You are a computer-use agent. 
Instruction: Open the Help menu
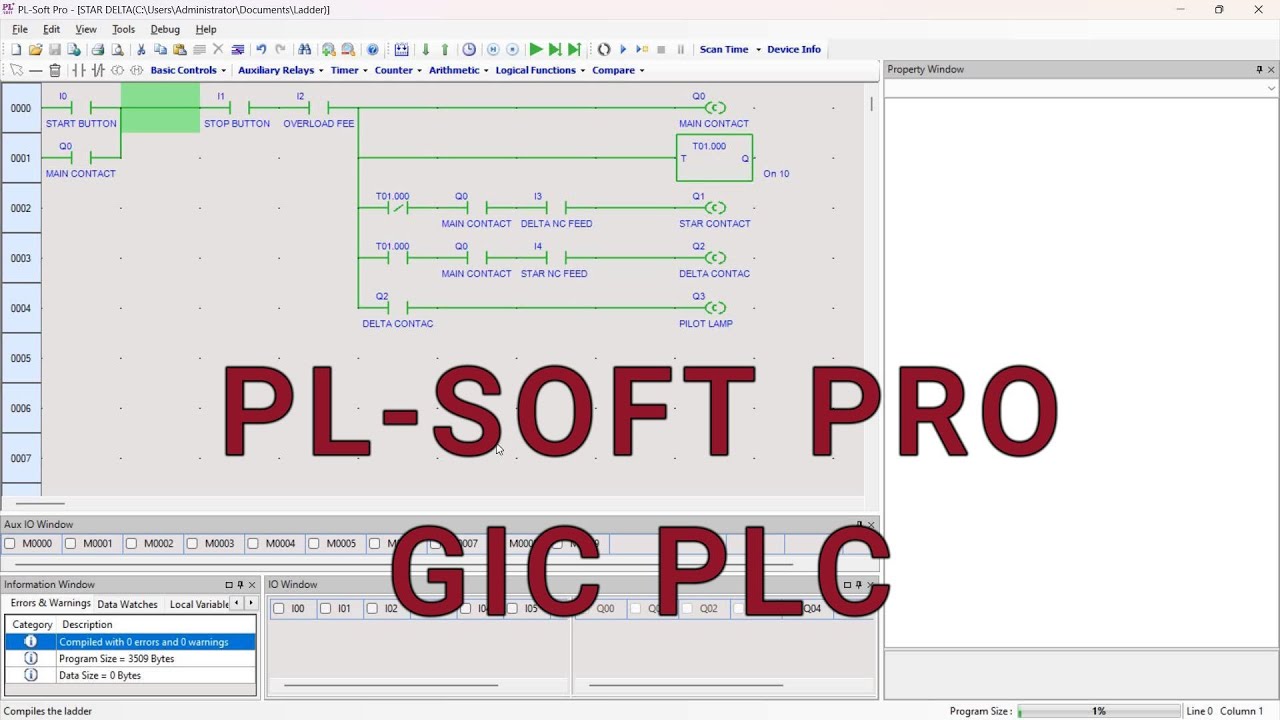click(206, 29)
